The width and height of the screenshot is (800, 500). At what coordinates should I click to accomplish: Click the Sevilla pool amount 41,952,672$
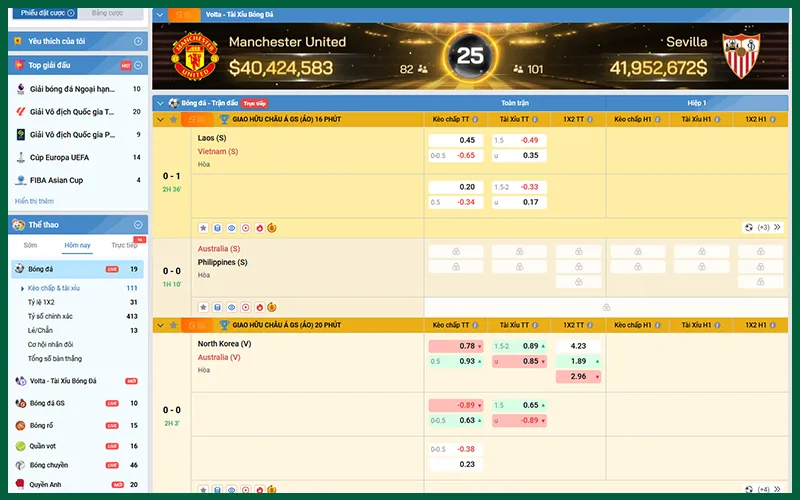pos(659,68)
